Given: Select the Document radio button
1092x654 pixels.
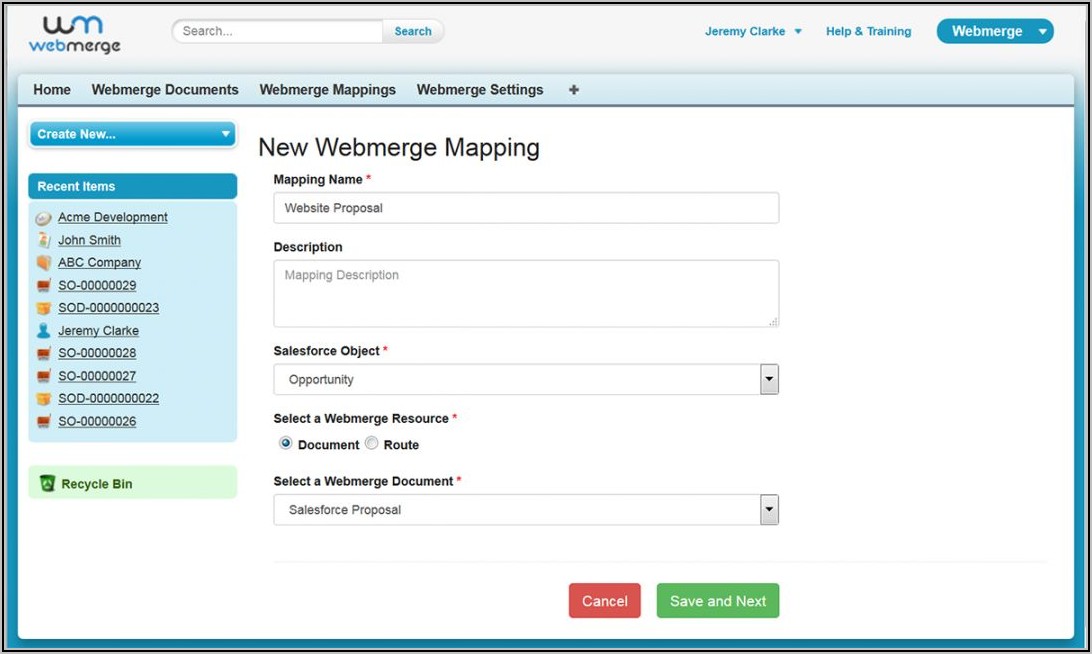Looking at the screenshot, I should [286, 443].
